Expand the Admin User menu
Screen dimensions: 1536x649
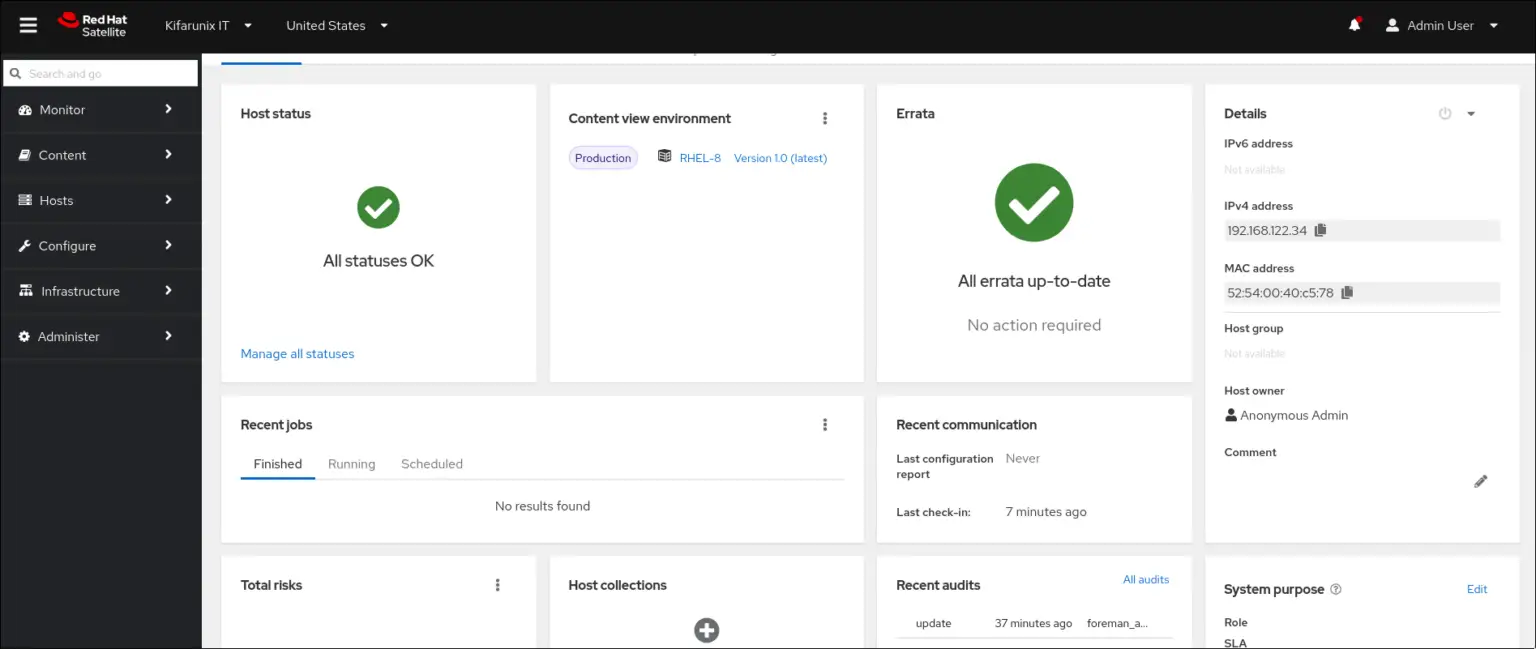[1442, 25]
